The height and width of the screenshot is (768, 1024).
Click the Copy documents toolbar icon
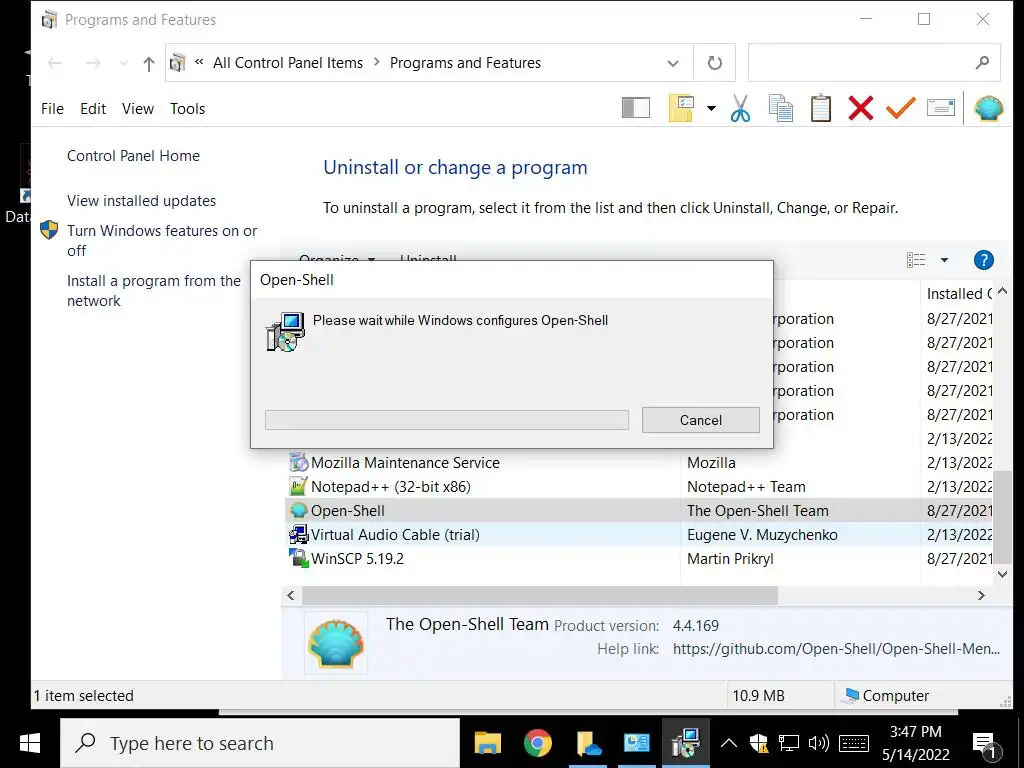[x=781, y=108]
